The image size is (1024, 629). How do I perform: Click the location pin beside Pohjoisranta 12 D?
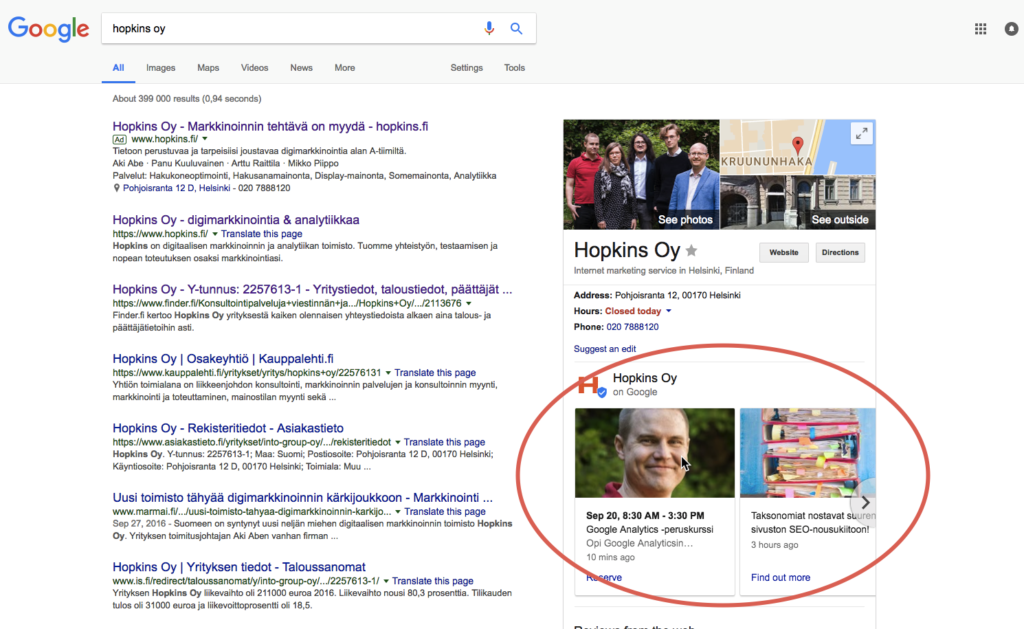click(116, 188)
